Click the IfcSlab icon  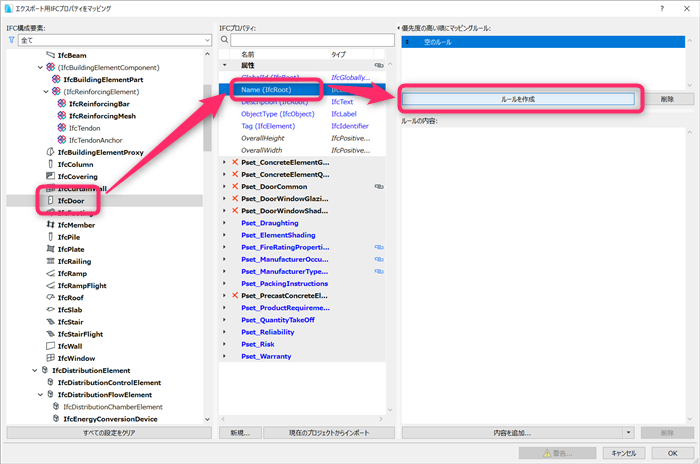(50, 309)
